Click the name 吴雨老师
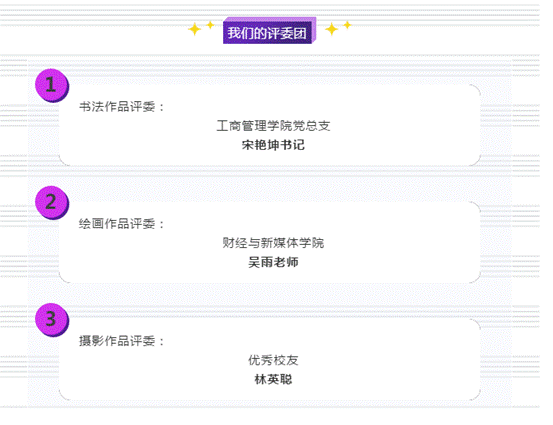 (273, 262)
